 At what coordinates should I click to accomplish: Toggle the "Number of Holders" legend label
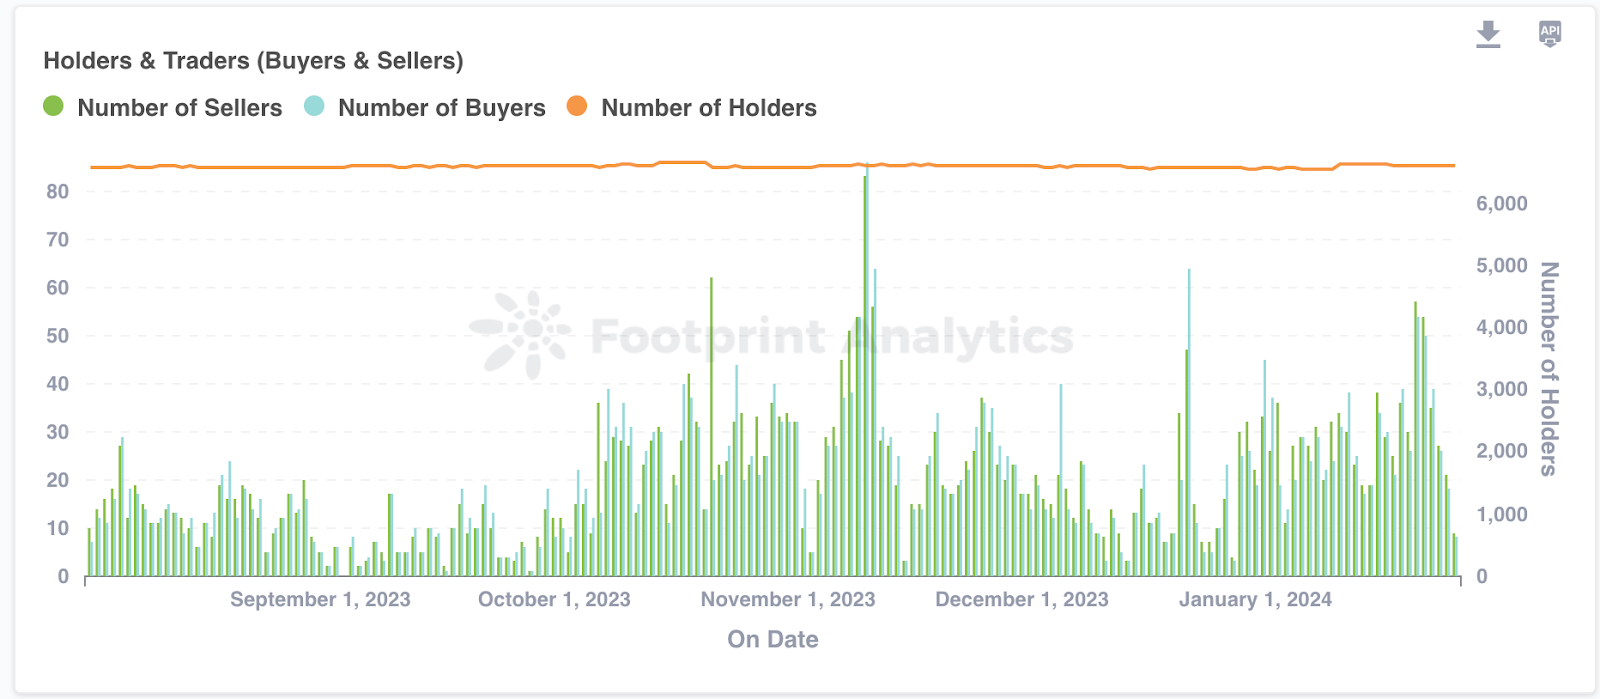pos(708,108)
